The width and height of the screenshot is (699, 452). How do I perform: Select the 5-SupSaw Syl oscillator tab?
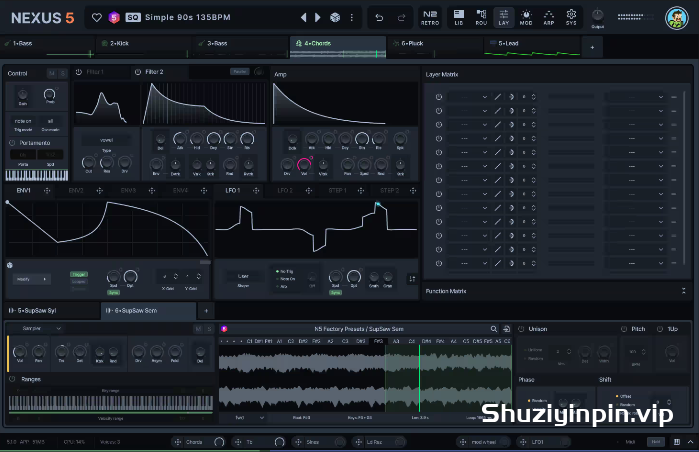53,311
